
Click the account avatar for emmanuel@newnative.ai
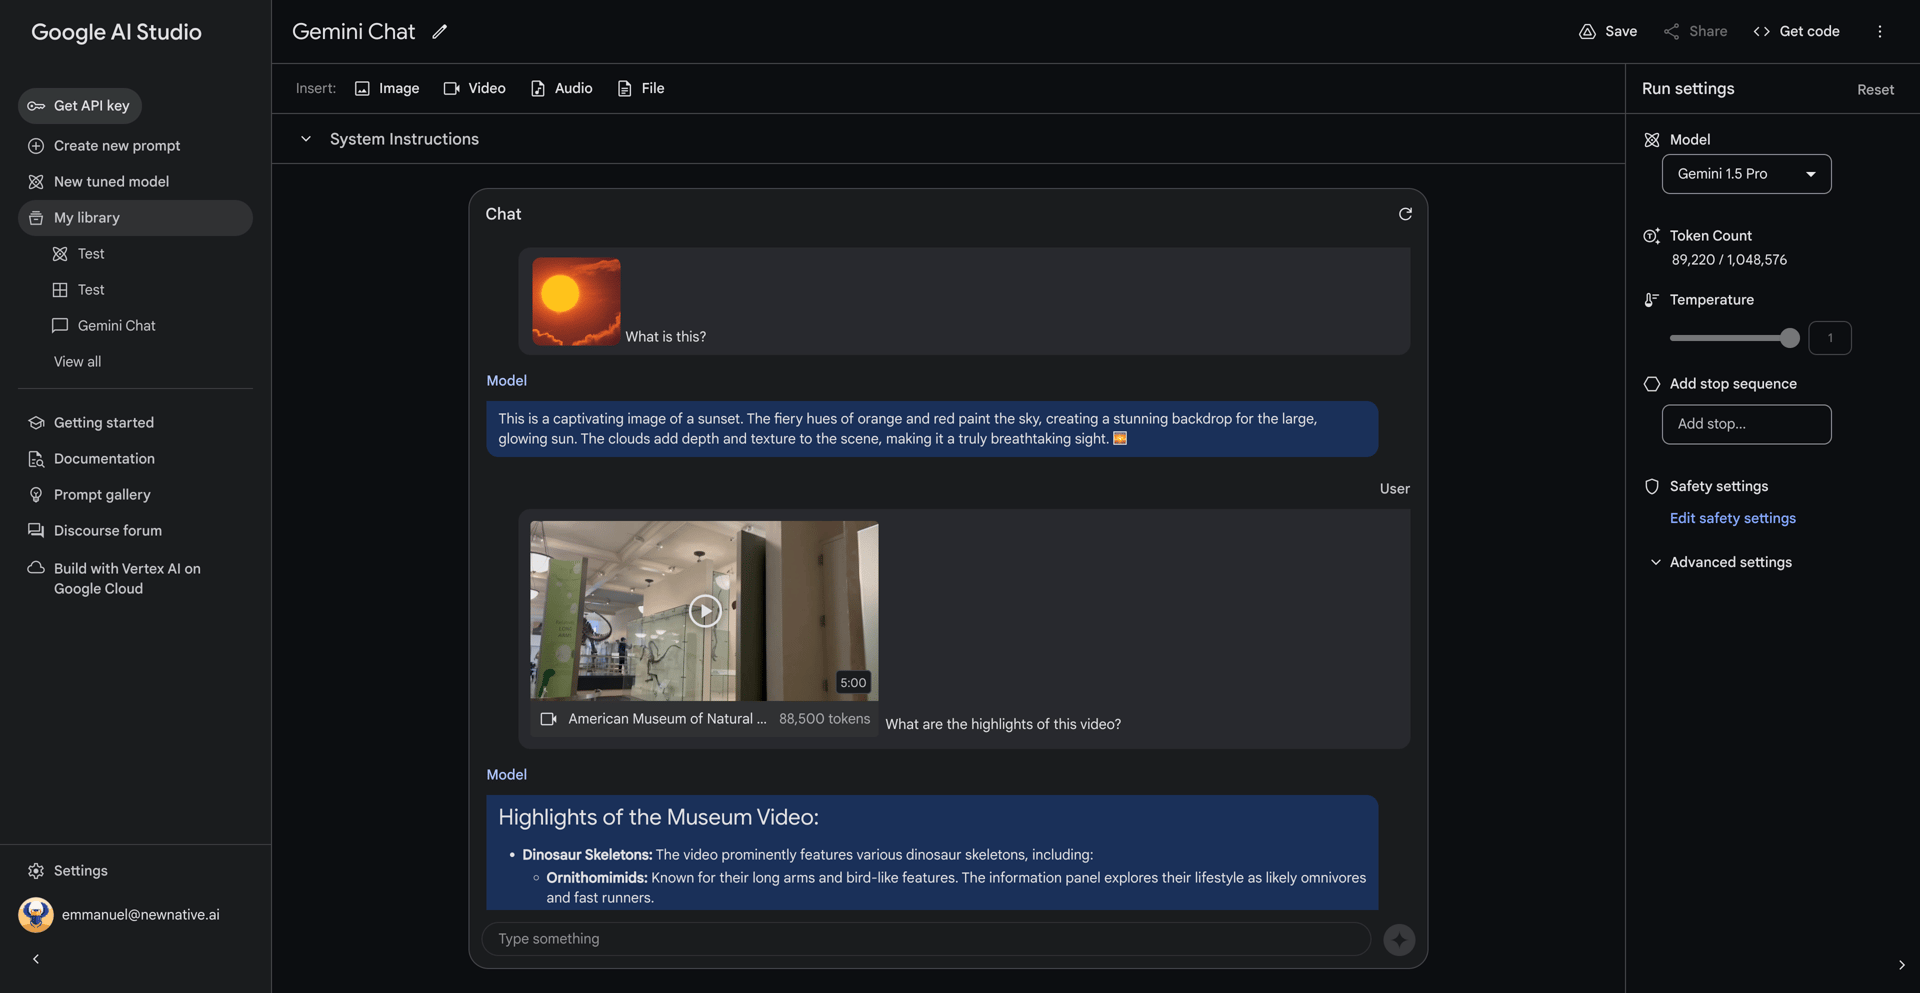coord(36,914)
